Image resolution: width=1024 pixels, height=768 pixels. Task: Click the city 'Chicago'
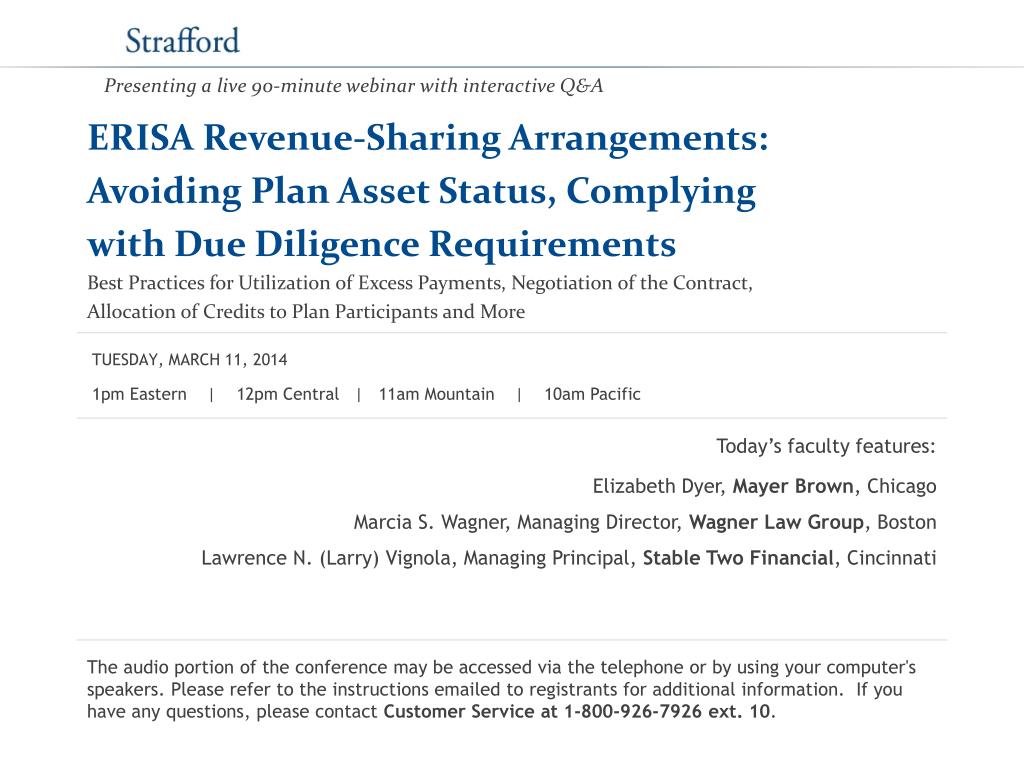[902, 487]
